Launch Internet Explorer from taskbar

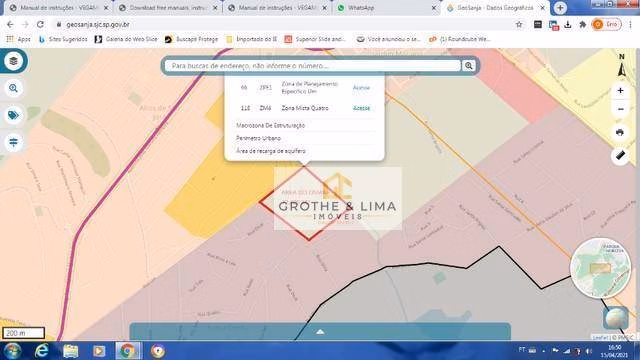click(42, 351)
